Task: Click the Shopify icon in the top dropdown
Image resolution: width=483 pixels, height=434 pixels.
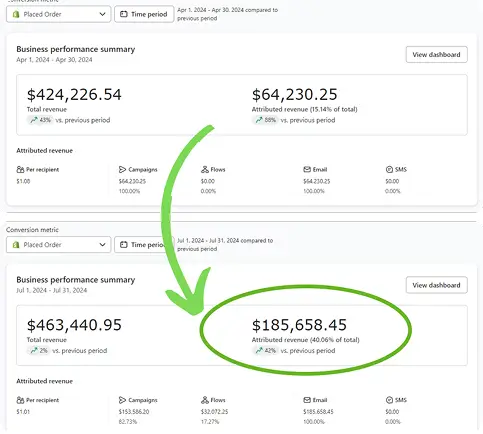Action: pos(16,14)
